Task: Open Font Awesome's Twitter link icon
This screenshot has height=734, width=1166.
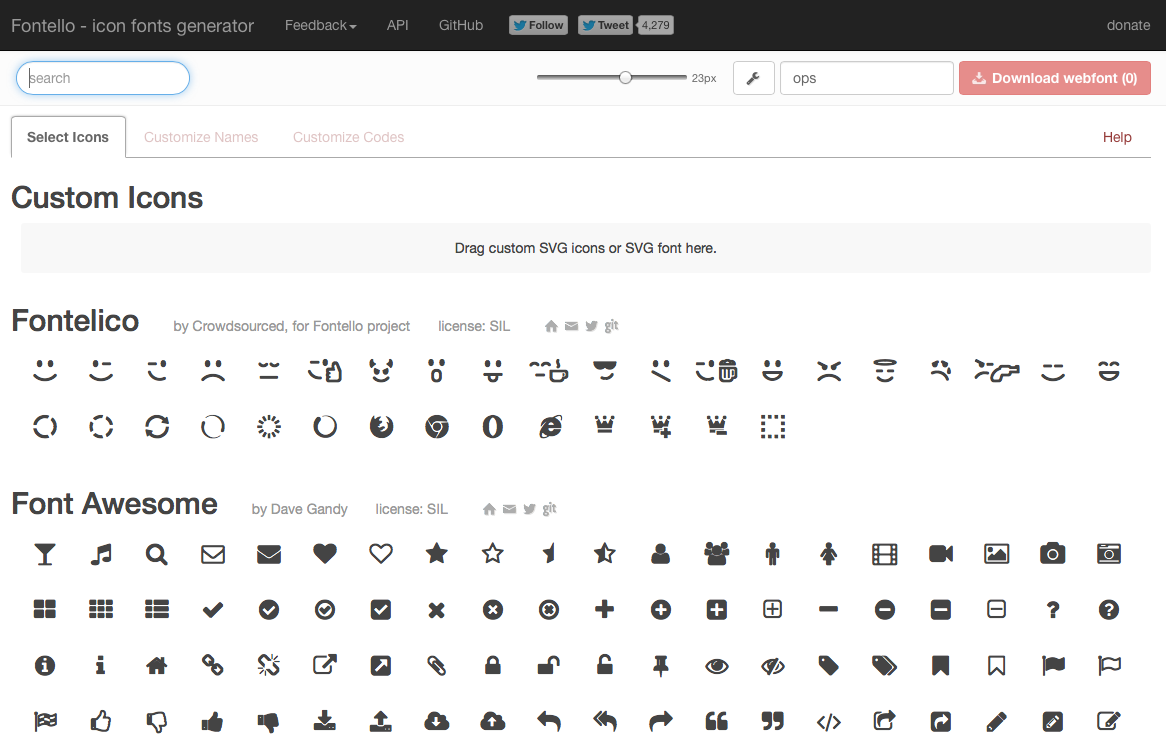Action: (529, 509)
